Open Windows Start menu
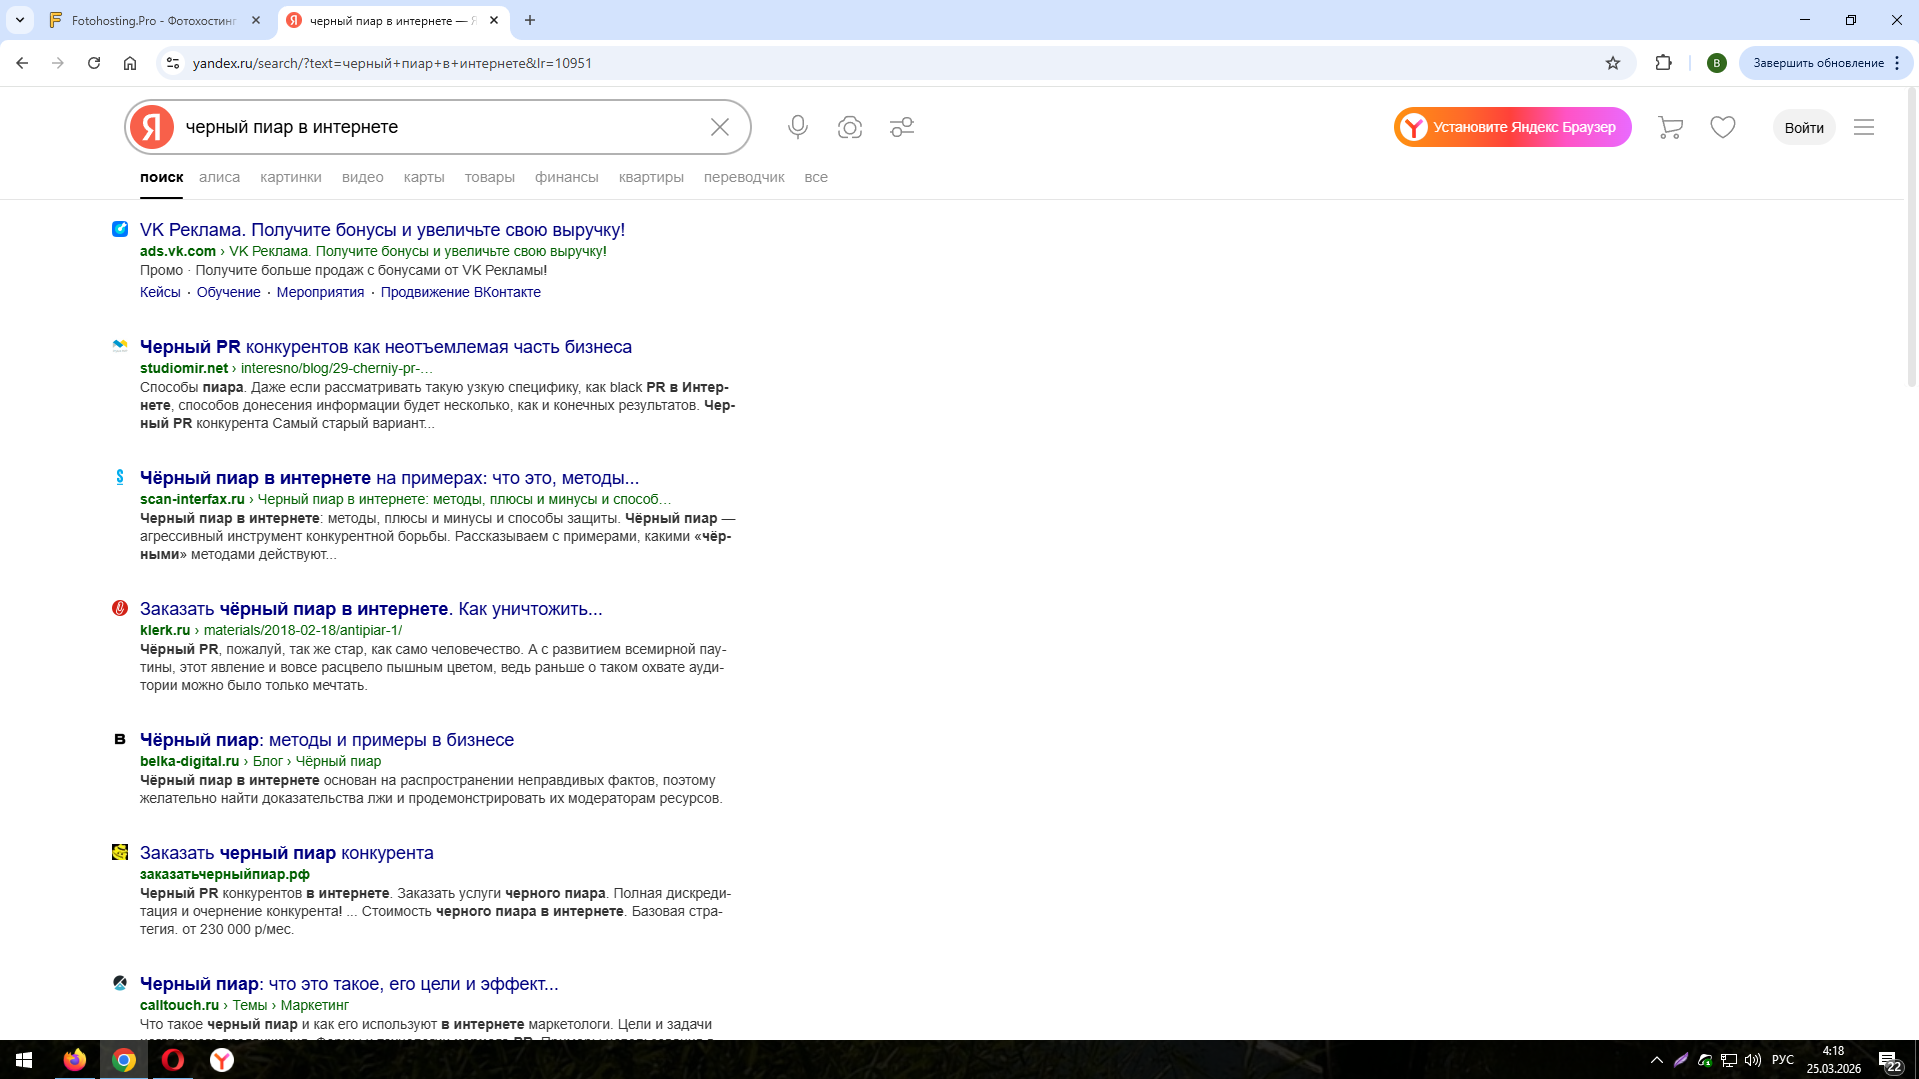This screenshot has height=1079, width=1919. [x=24, y=1060]
